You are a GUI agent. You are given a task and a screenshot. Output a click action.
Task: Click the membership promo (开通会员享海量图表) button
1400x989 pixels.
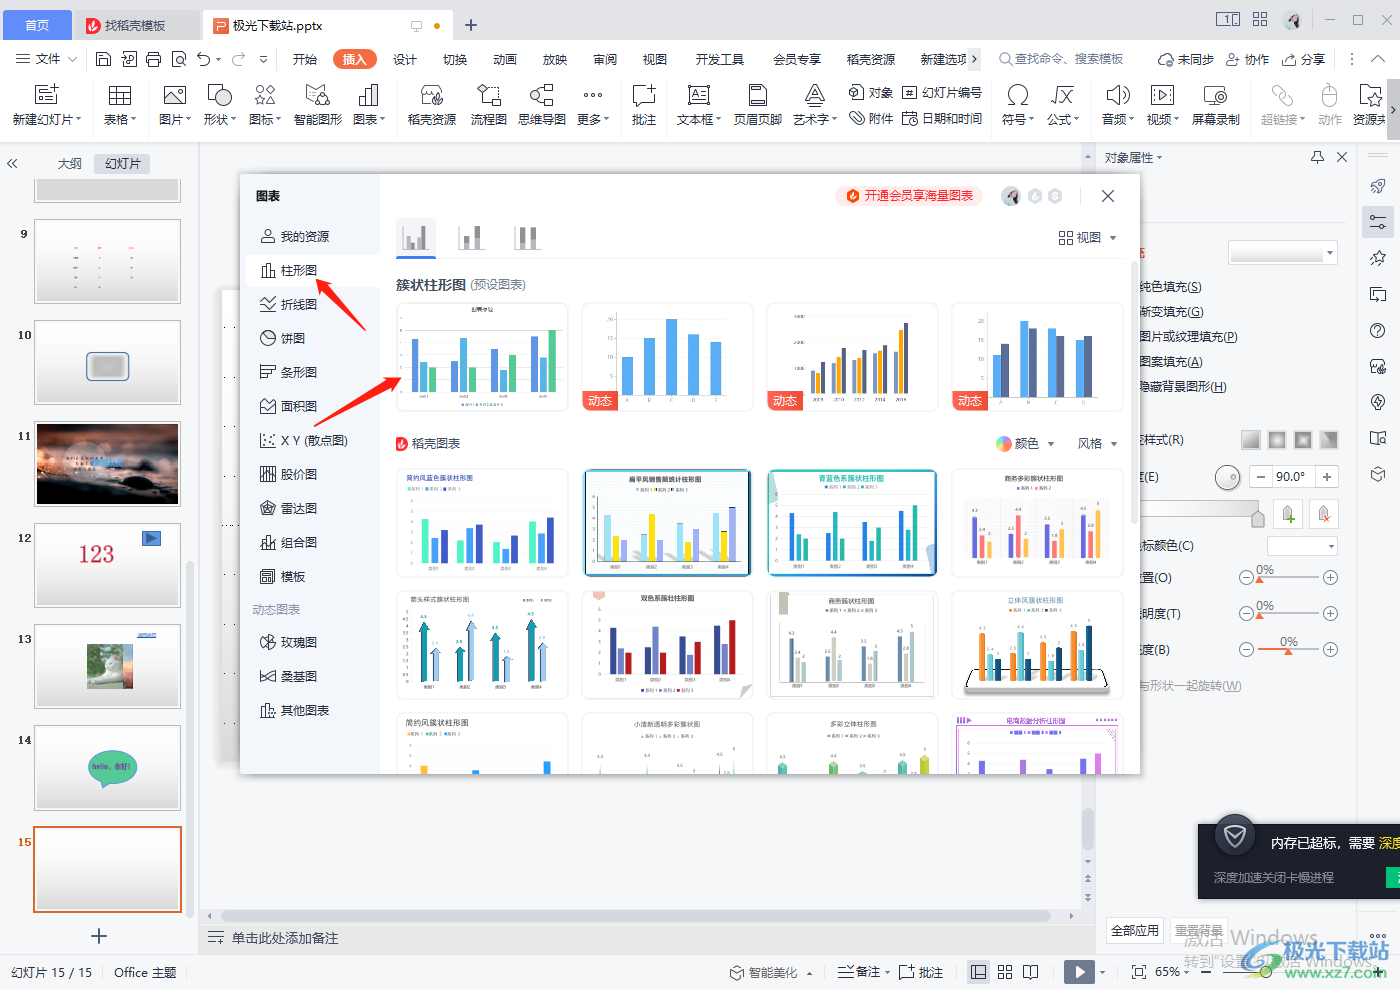(x=909, y=196)
